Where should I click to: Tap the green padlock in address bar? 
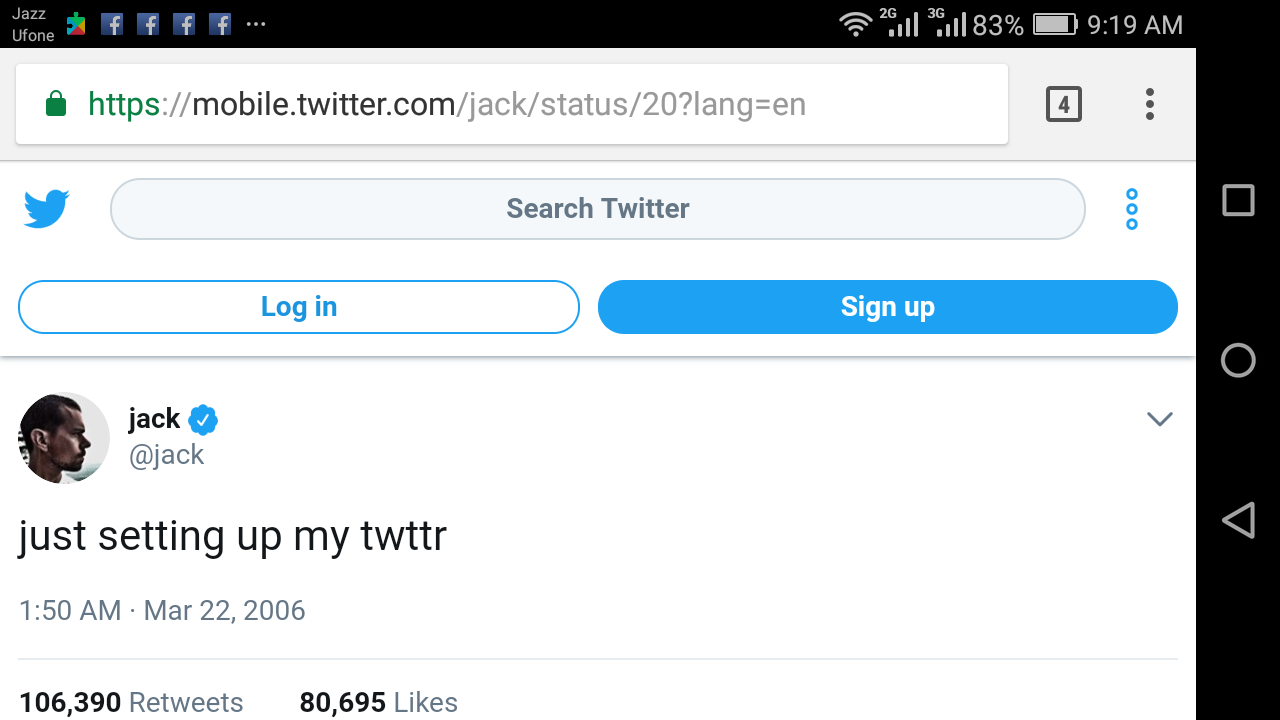56,104
